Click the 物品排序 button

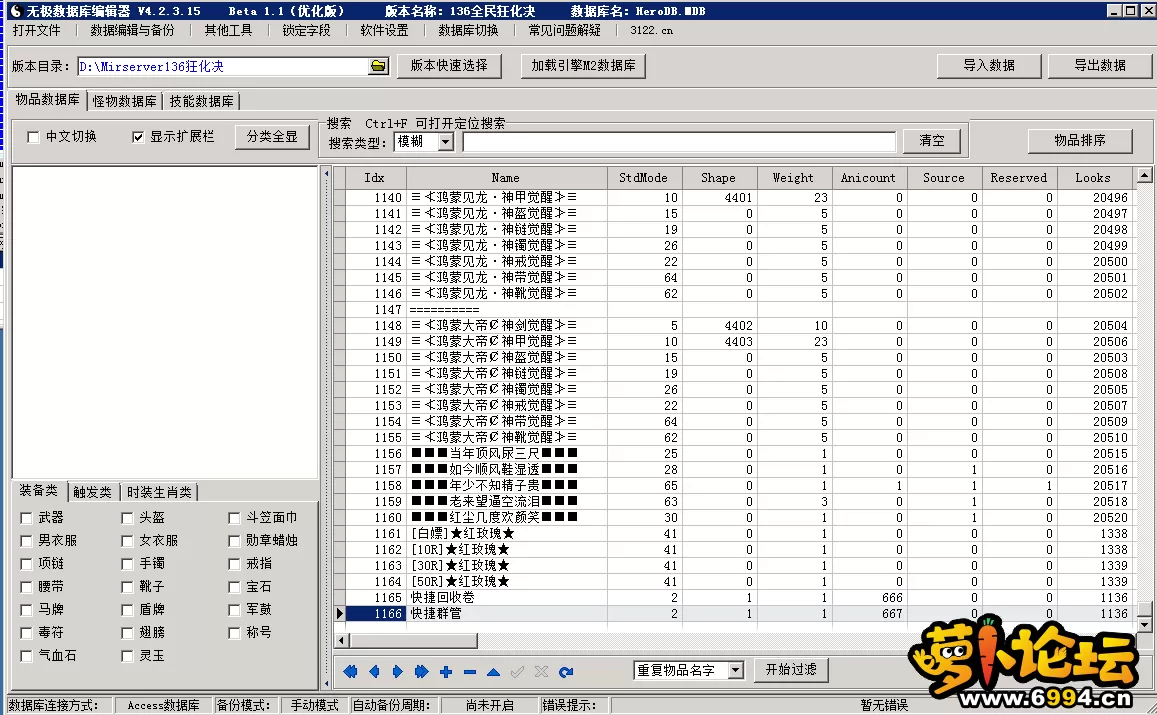(1080, 140)
